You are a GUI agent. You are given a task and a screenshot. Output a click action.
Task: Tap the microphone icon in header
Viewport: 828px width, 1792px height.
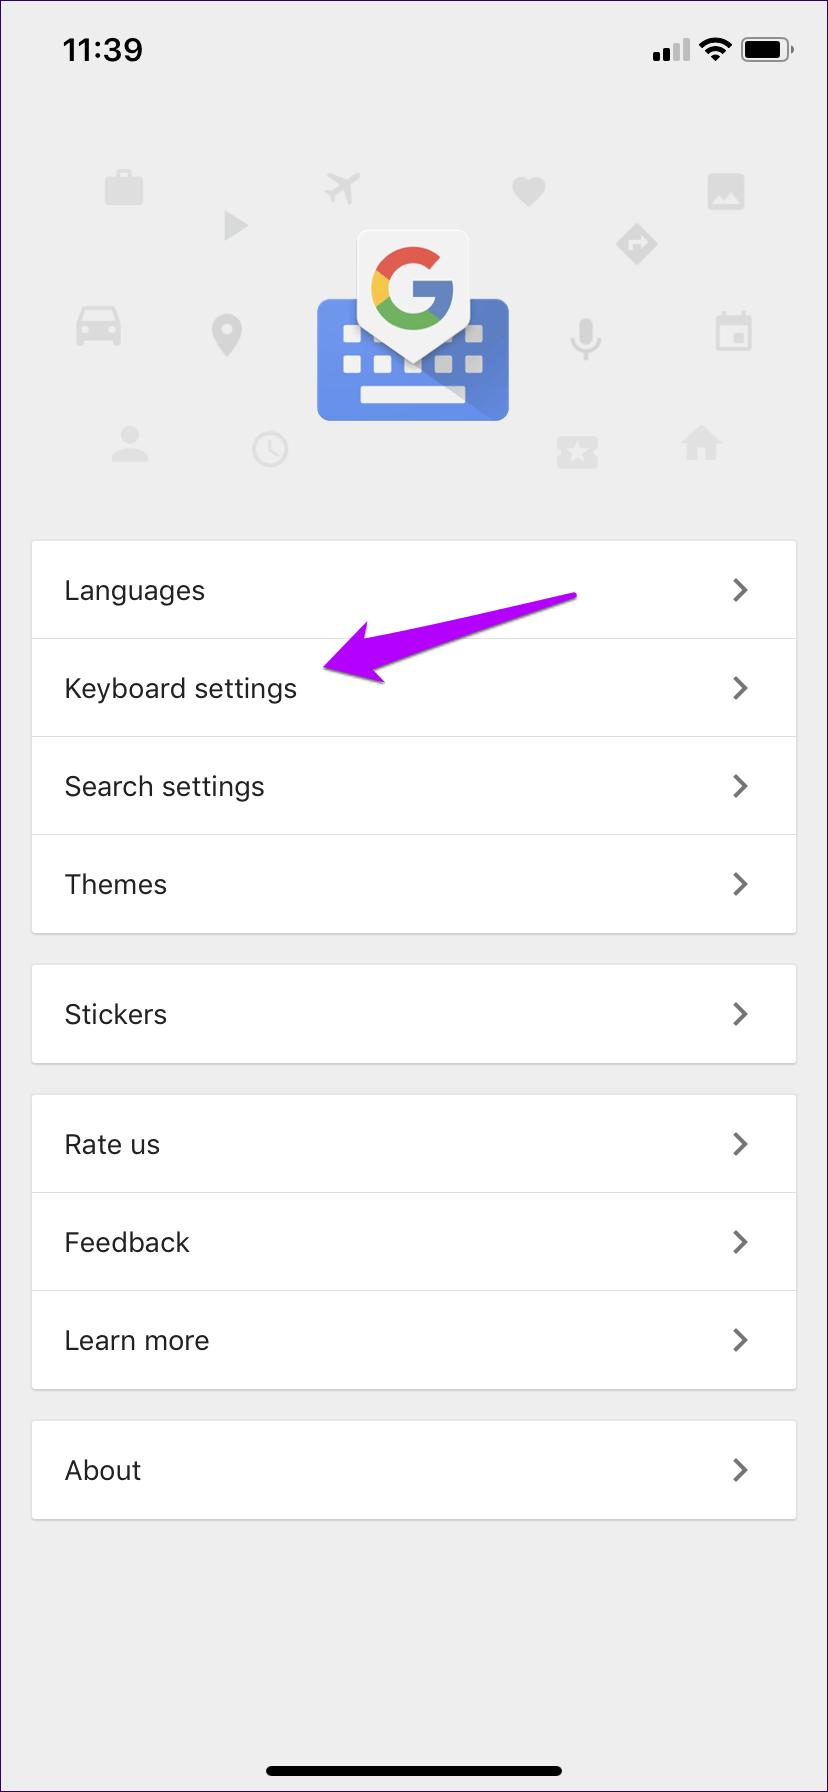click(x=586, y=338)
